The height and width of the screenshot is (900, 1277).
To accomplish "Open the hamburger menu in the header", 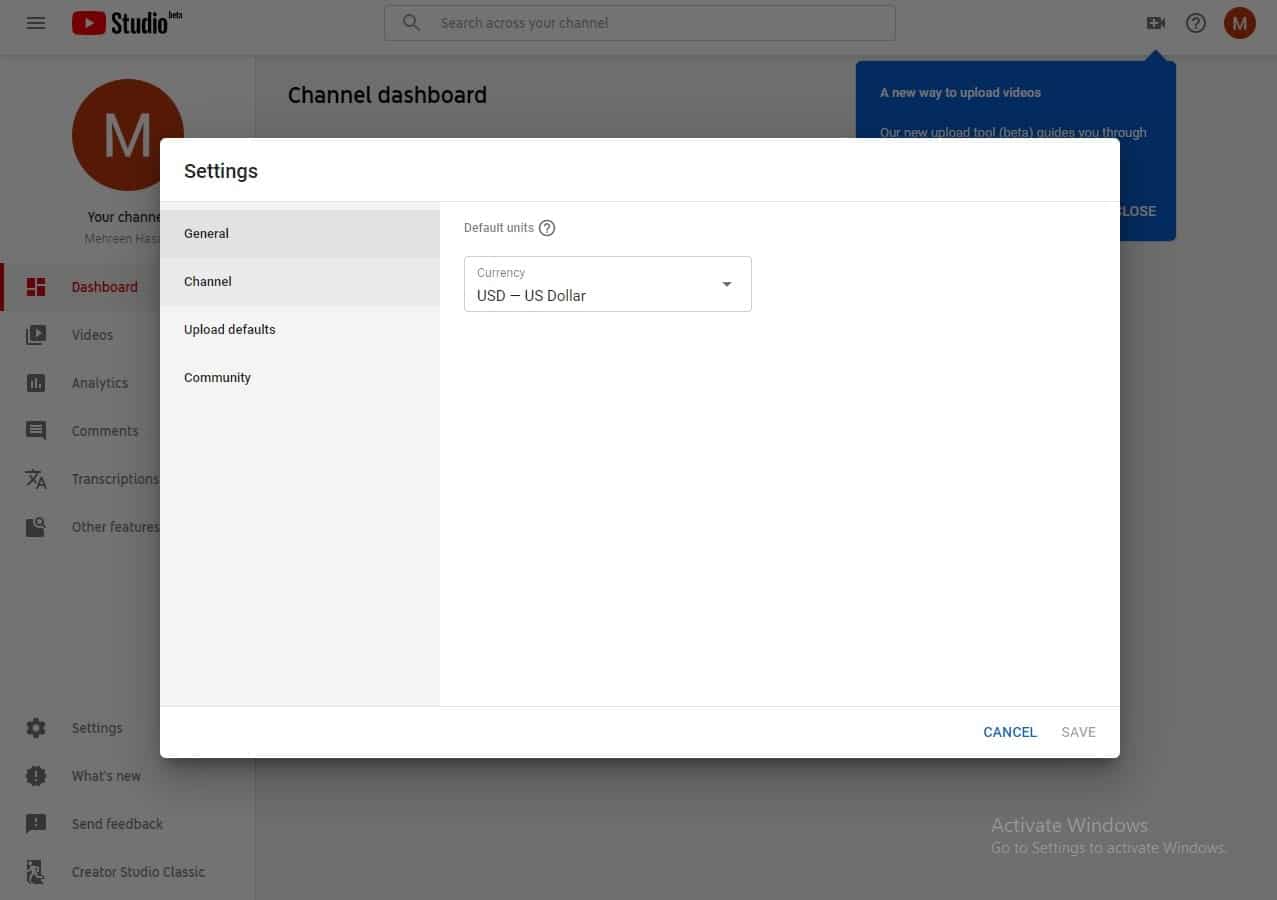I will tap(36, 23).
